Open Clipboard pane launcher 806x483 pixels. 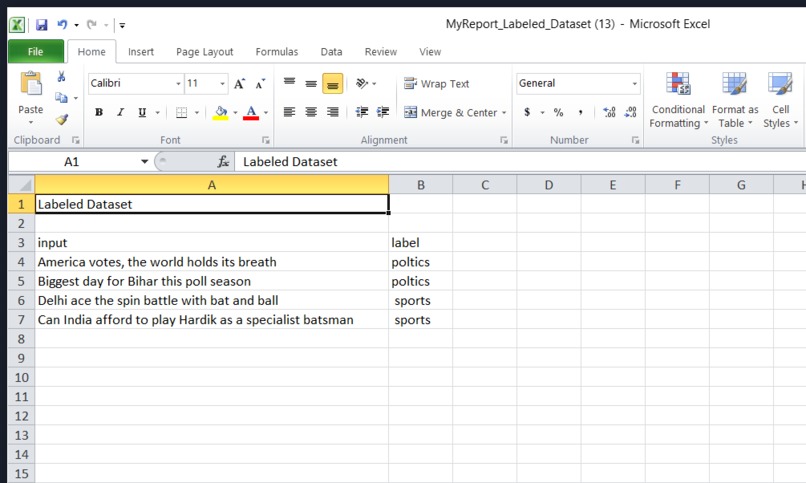tap(76, 140)
